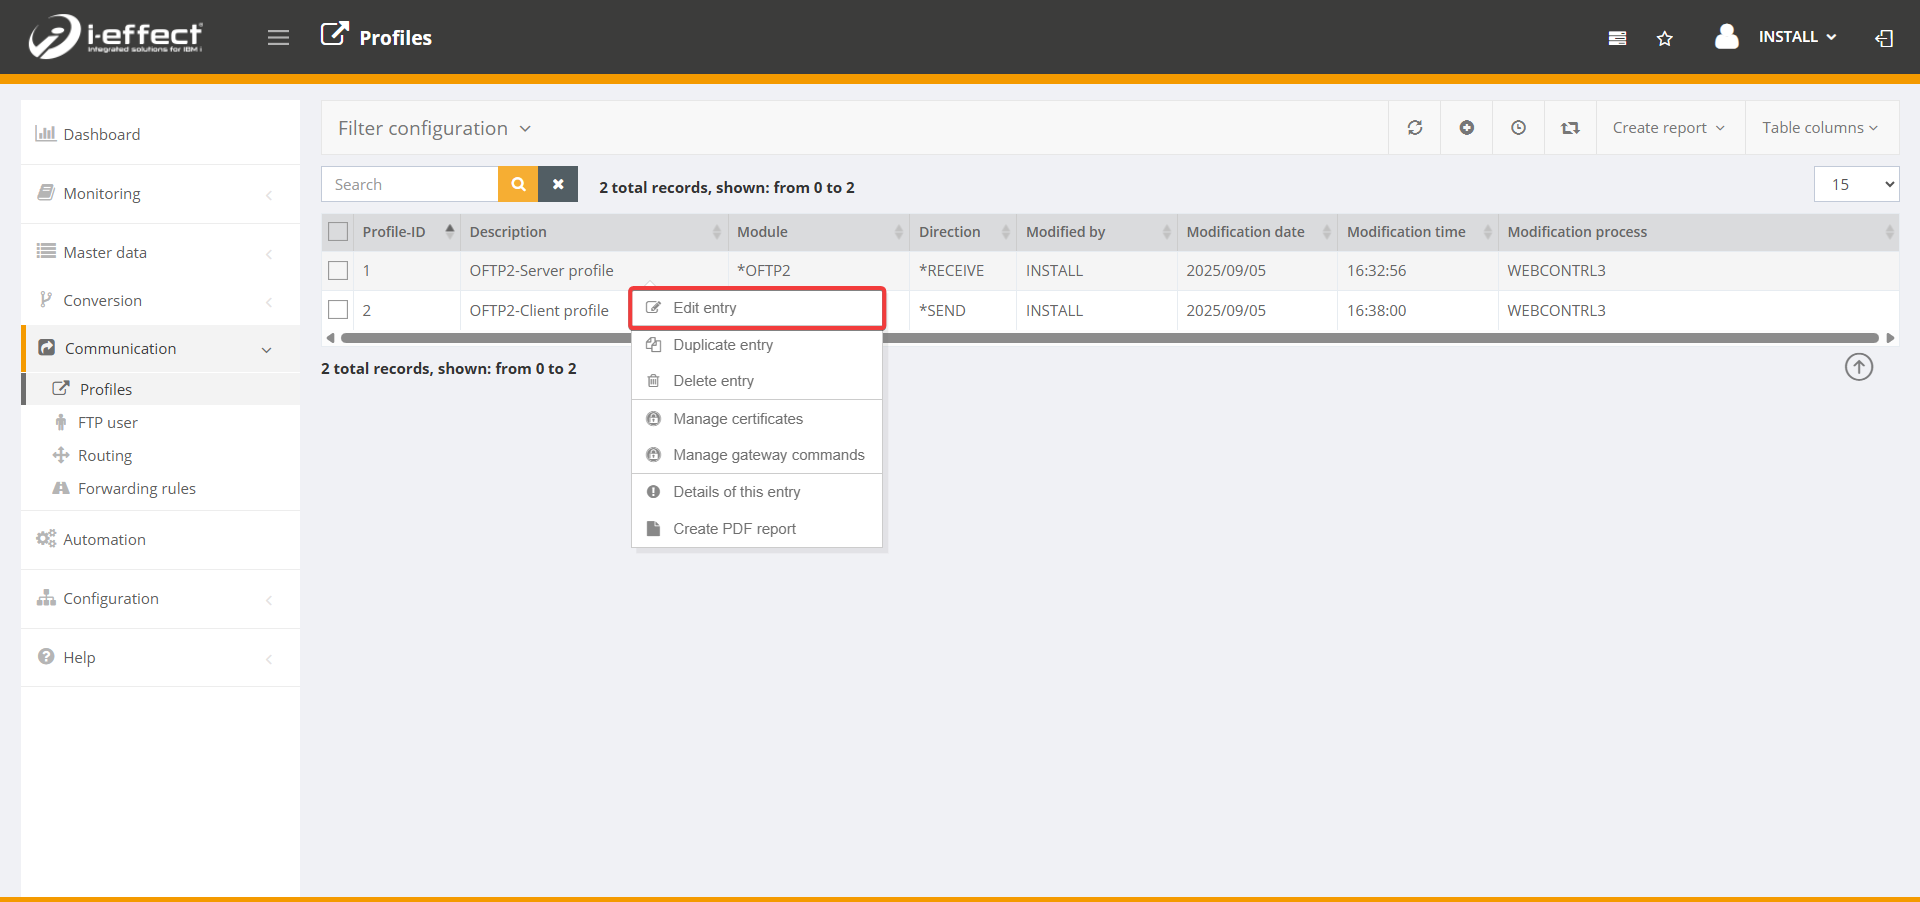
Task: Click the Search input field
Action: coord(410,184)
